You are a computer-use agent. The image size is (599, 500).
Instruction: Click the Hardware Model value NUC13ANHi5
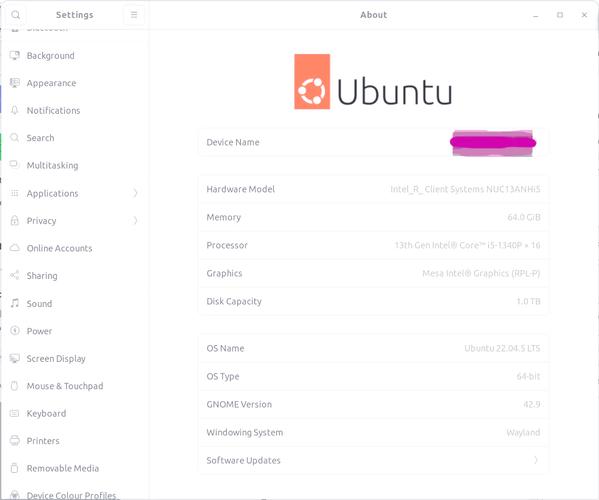[465, 189]
